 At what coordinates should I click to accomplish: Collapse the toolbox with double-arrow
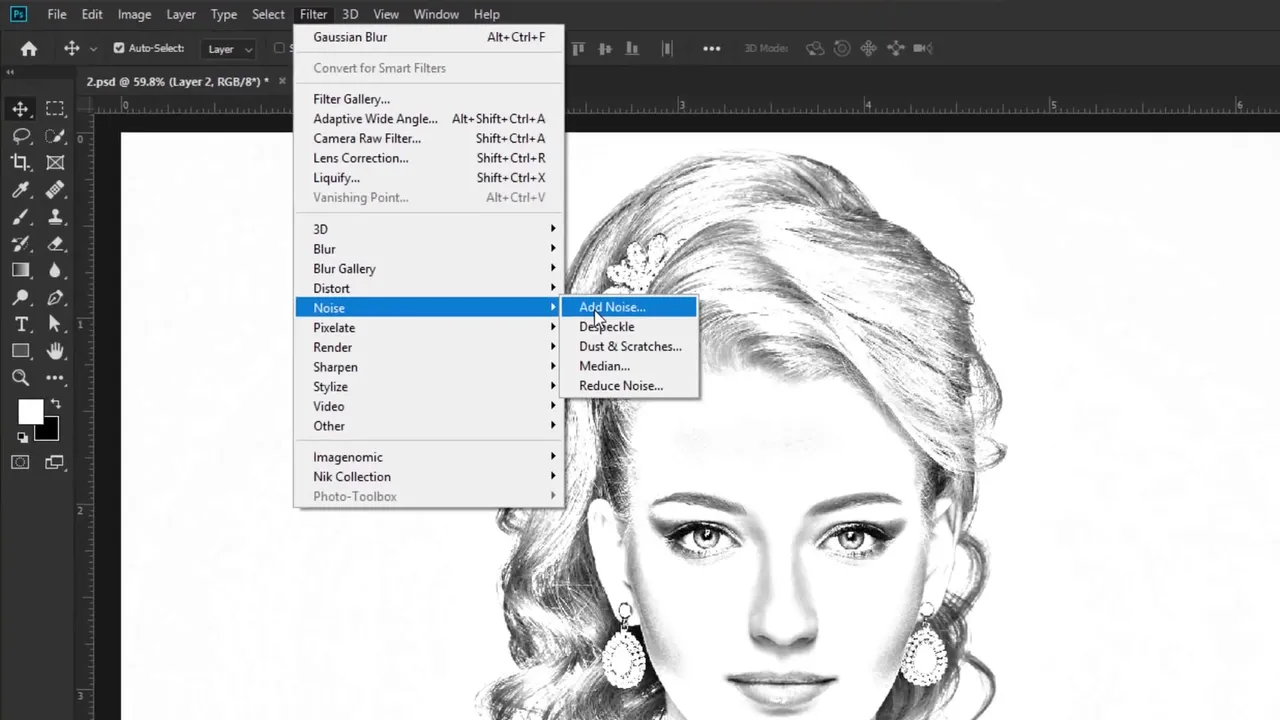[x=11, y=72]
